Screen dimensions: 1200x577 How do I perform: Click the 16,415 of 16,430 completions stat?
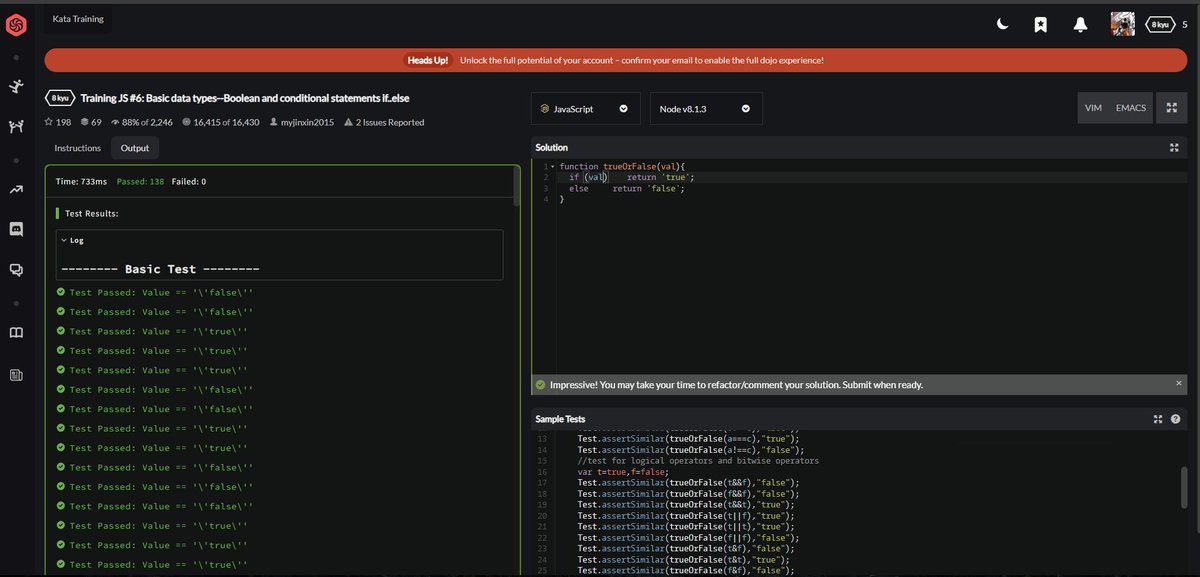220,122
